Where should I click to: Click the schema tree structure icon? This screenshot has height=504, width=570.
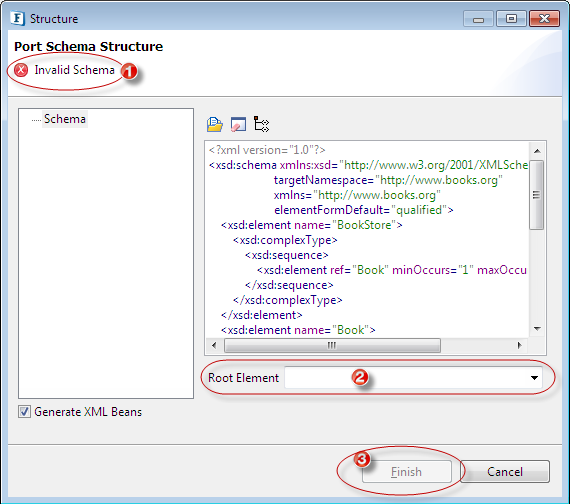tap(261, 124)
